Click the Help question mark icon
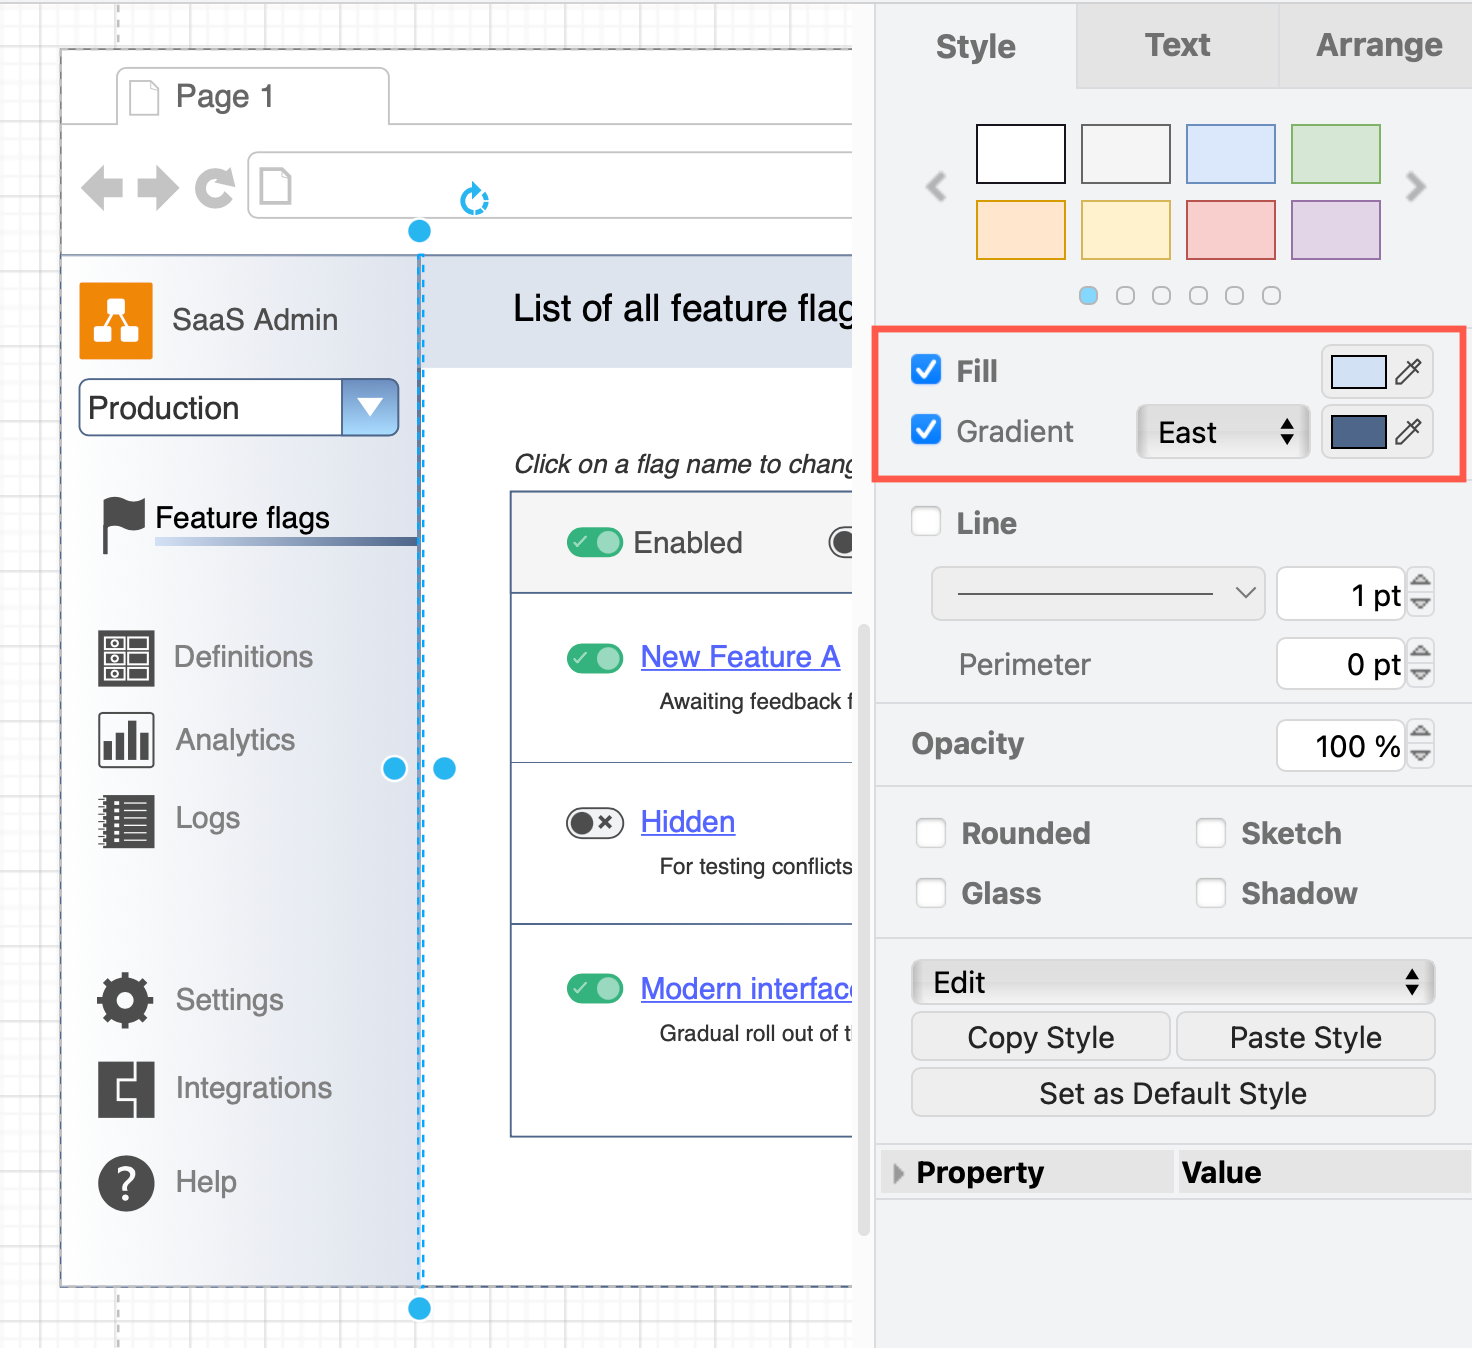Image resolution: width=1472 pixels, height=1348 pixels. [x=124, y=1181]
